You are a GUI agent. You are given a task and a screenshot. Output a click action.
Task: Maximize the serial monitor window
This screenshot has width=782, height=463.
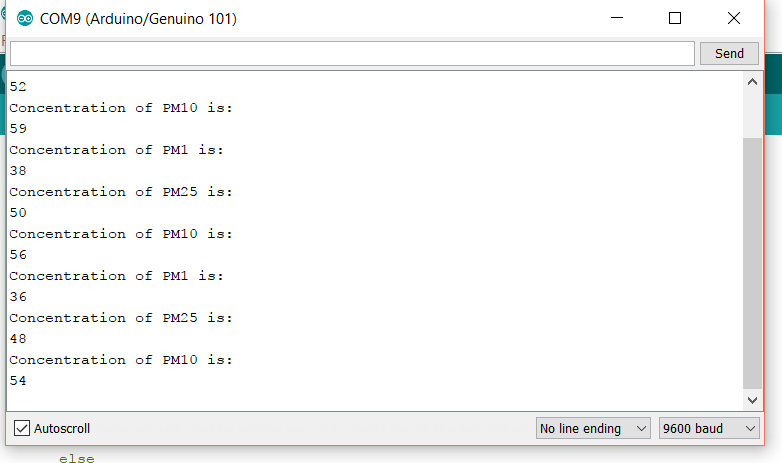[675, 19]
